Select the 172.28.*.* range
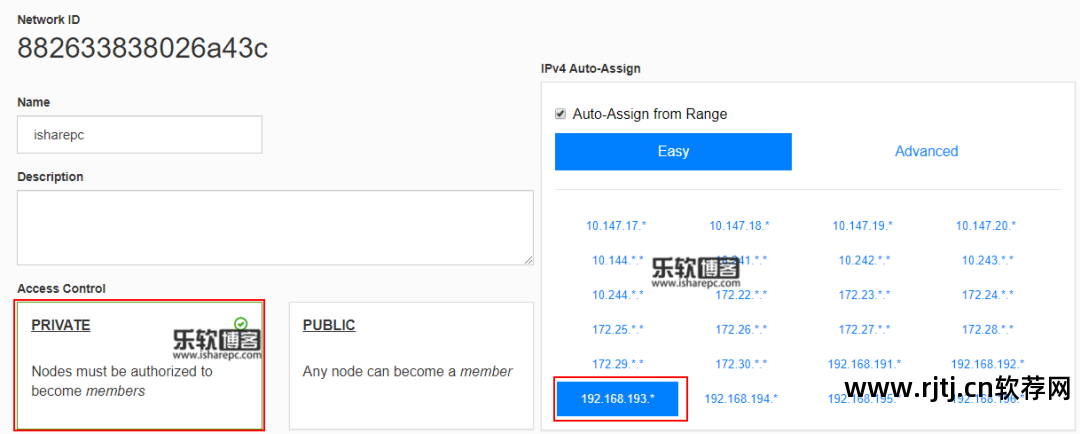Viewport: 1080px width, 434px height. click(x=987, y=330)
